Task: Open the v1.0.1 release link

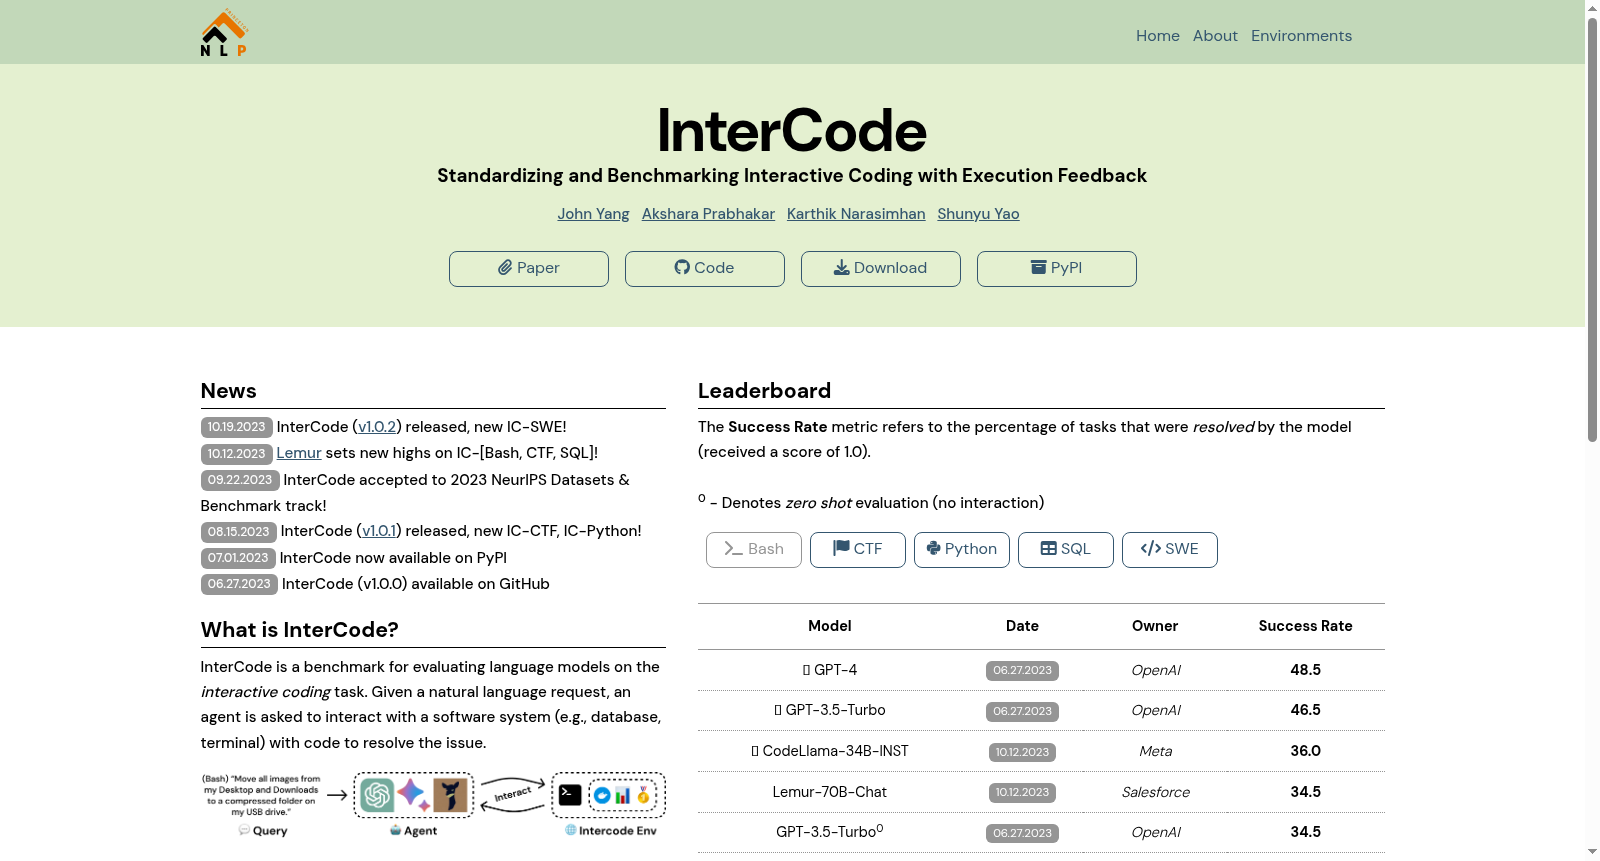Action: coord(379,531)
